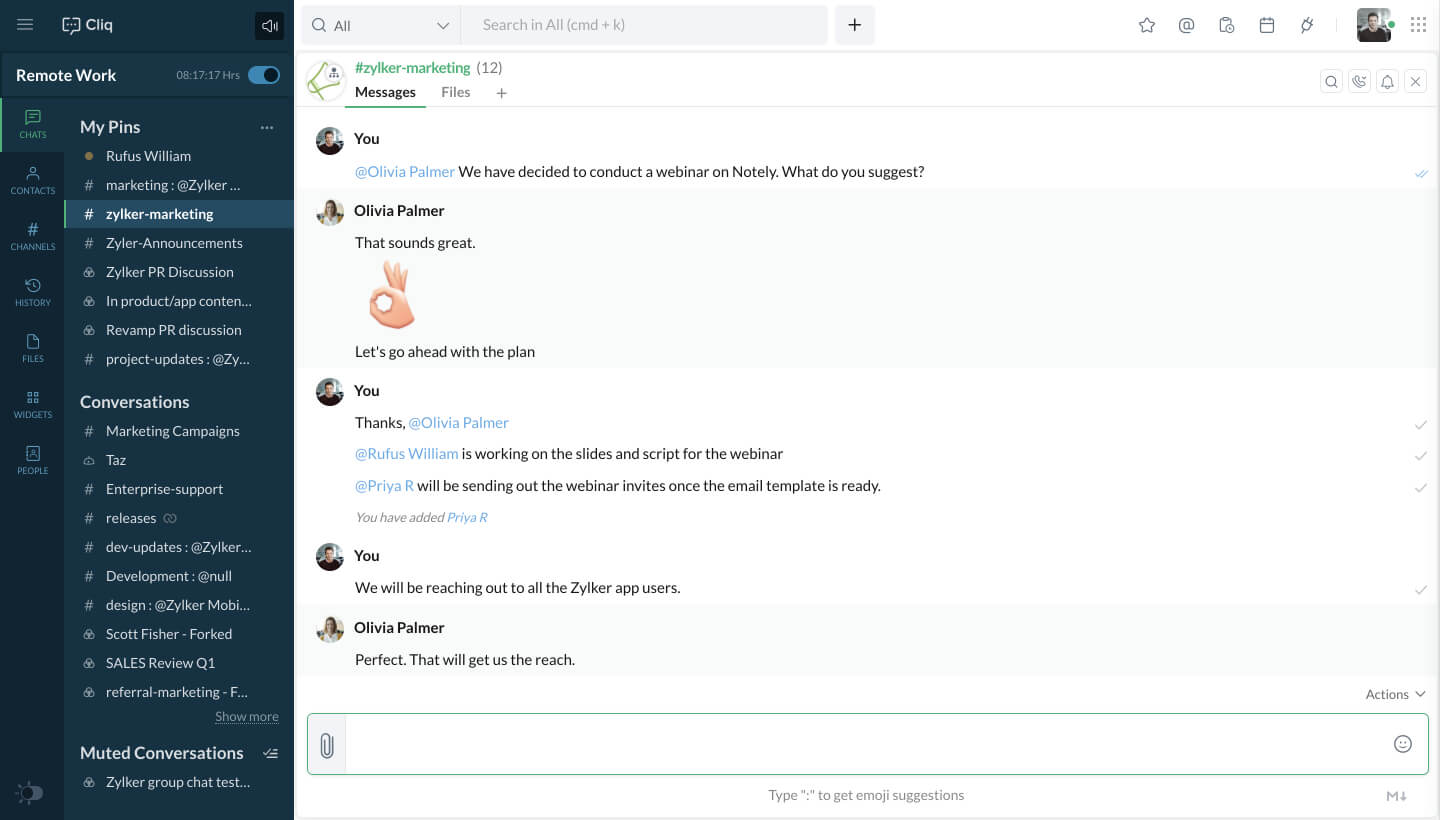Click @Olivia Palmer mention in first message
The height and width of the screenshot is (820, 1440).
(x=405, y=172)
